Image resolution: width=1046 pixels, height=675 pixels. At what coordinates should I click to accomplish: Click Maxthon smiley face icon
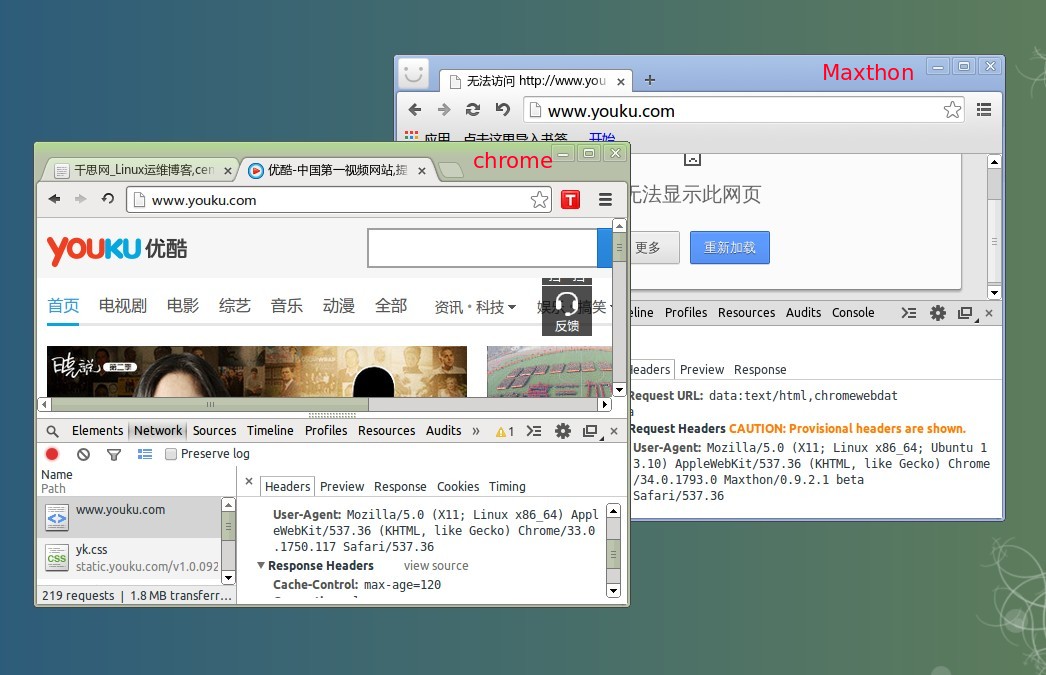coord(414,73)
